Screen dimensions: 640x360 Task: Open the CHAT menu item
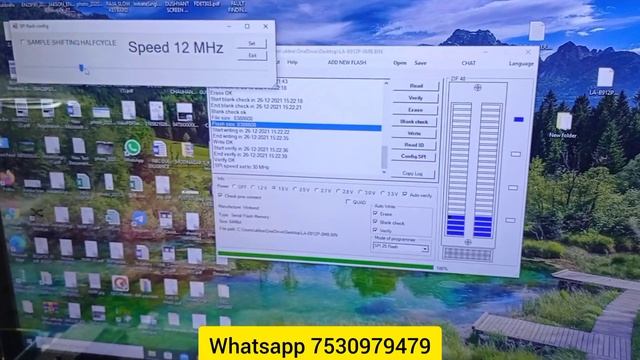(468, 63)
